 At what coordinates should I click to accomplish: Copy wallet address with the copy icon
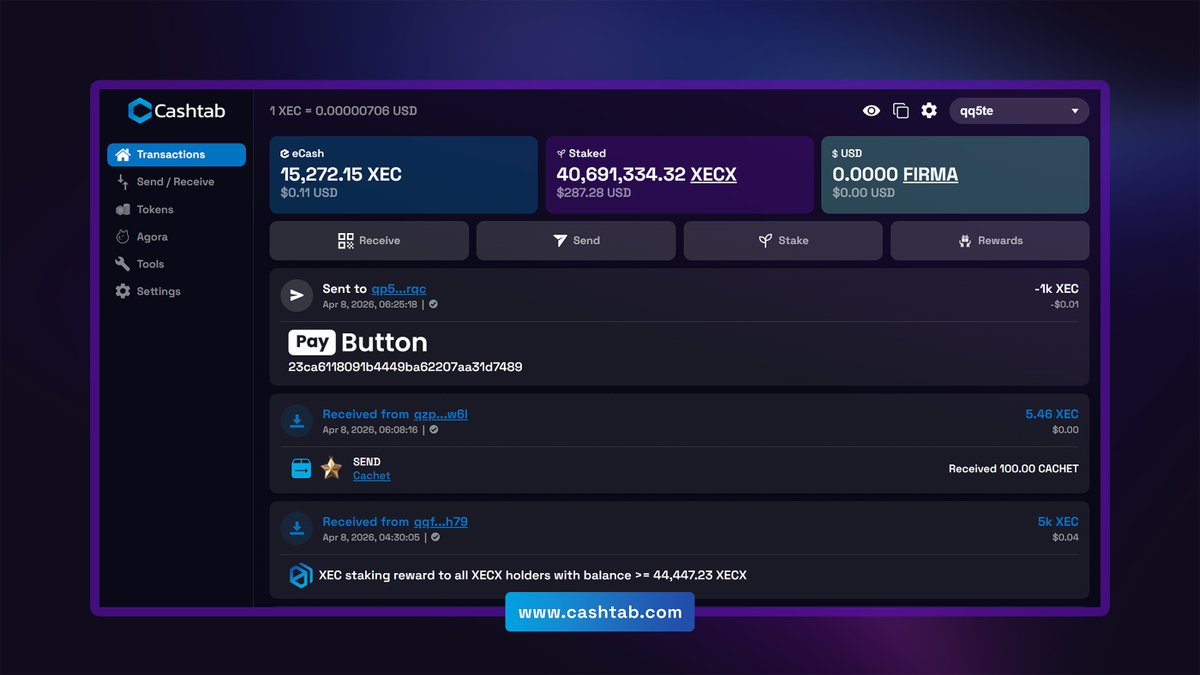(900, 111)
